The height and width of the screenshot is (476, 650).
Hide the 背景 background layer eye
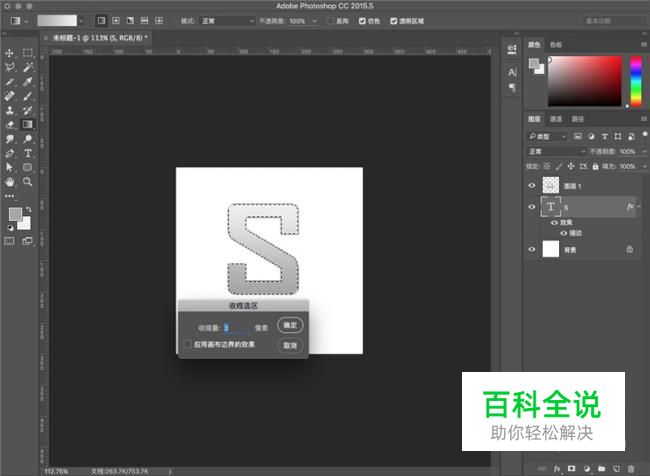tap(532, 249)
